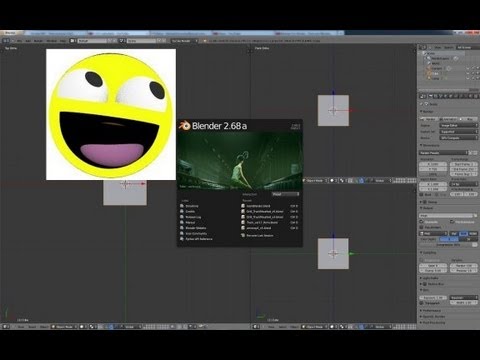Open the output folder browse icon

[475, 216]
